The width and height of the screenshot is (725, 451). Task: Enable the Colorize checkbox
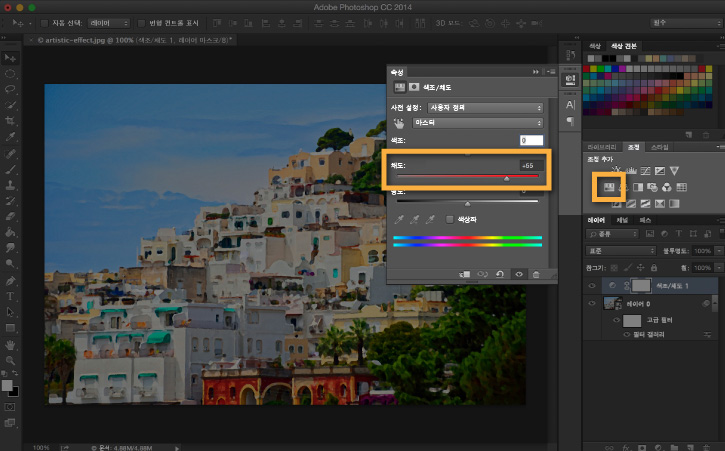[x=449, y=219]
